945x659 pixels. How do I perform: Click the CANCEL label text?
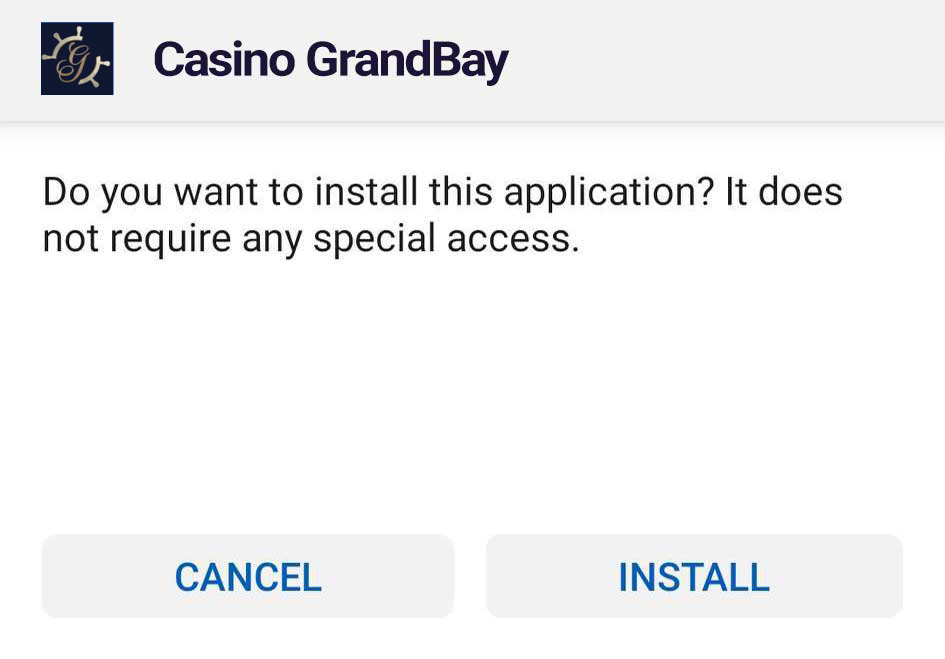click(x=248, y=577)
